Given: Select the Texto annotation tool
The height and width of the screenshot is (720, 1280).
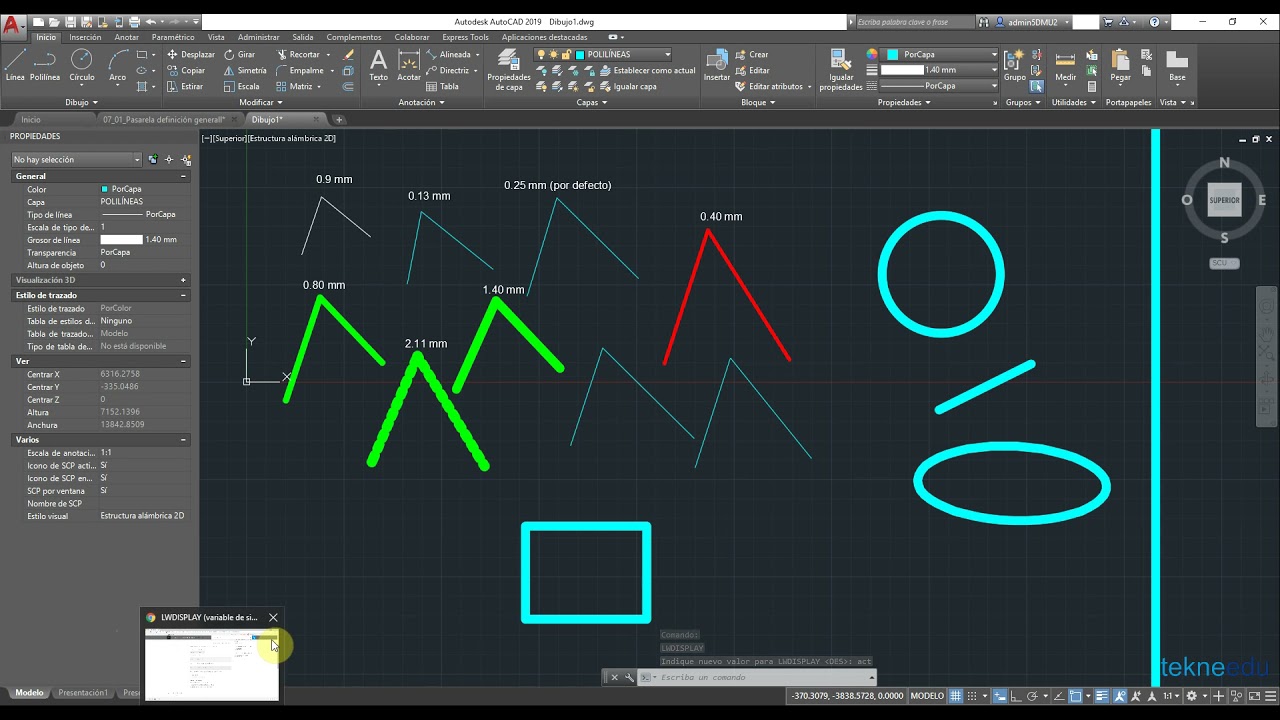Looking at the screenshot, I should point(378,65).
